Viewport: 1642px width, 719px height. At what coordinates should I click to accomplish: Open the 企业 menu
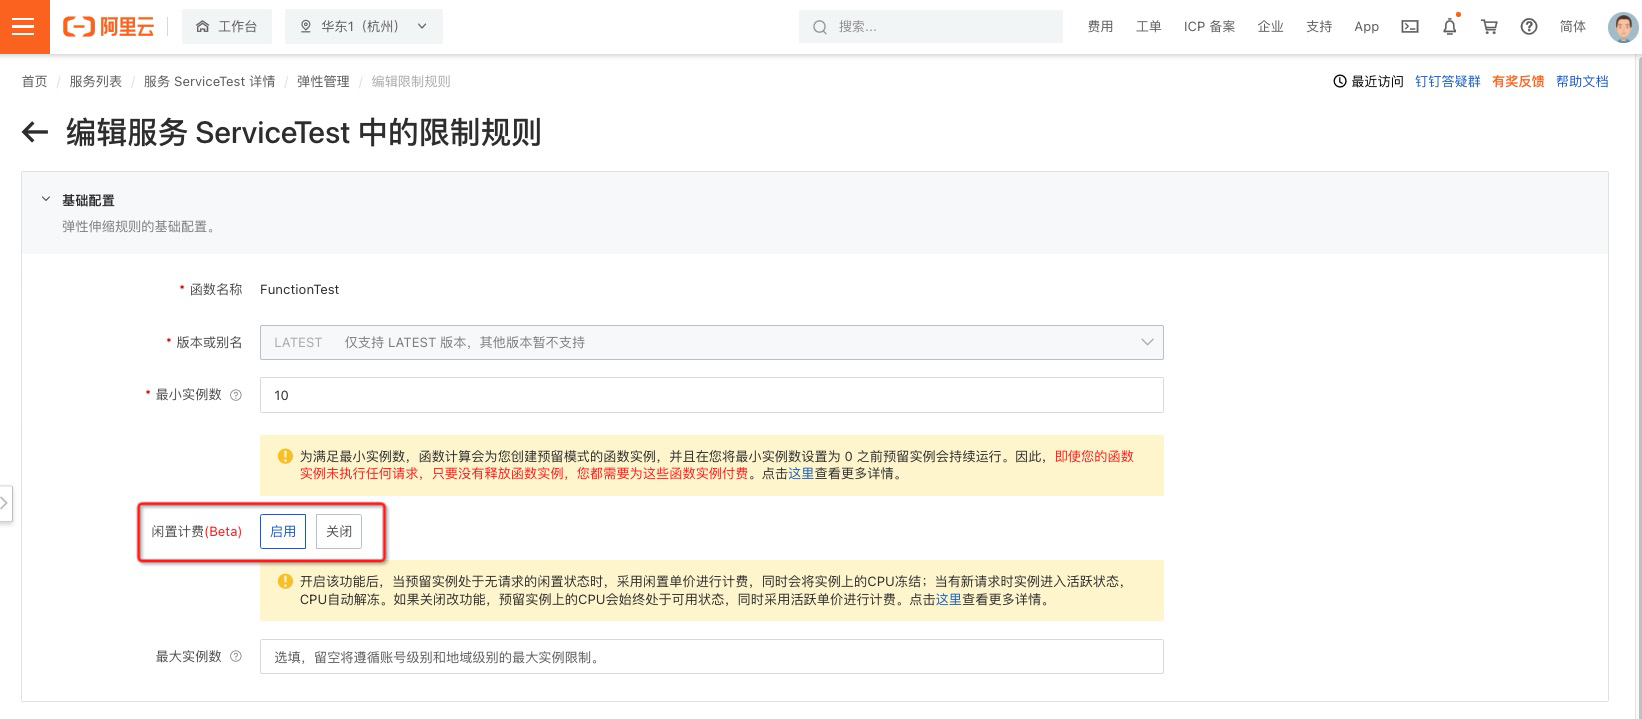(x=1270, y=27)
